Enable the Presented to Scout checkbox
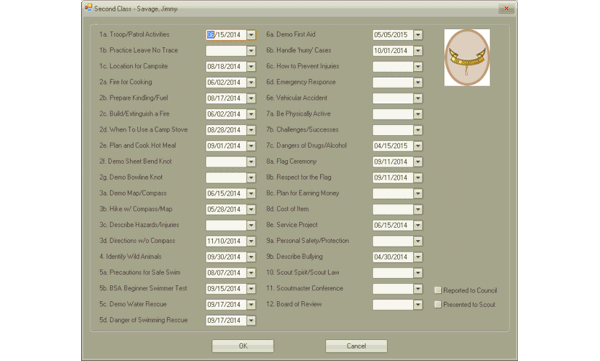Screen dimensions: 600x361 point(438,304)
